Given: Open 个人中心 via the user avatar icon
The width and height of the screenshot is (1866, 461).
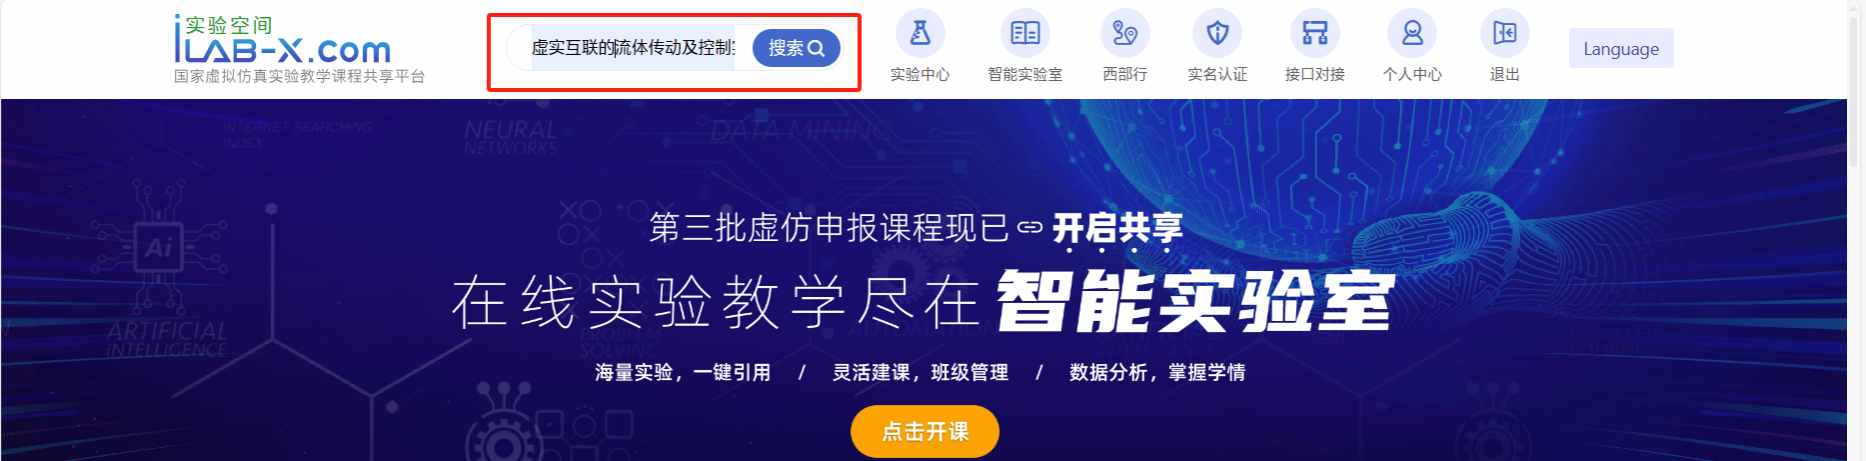Looking at the screenshot, I should coord(1412,33).
